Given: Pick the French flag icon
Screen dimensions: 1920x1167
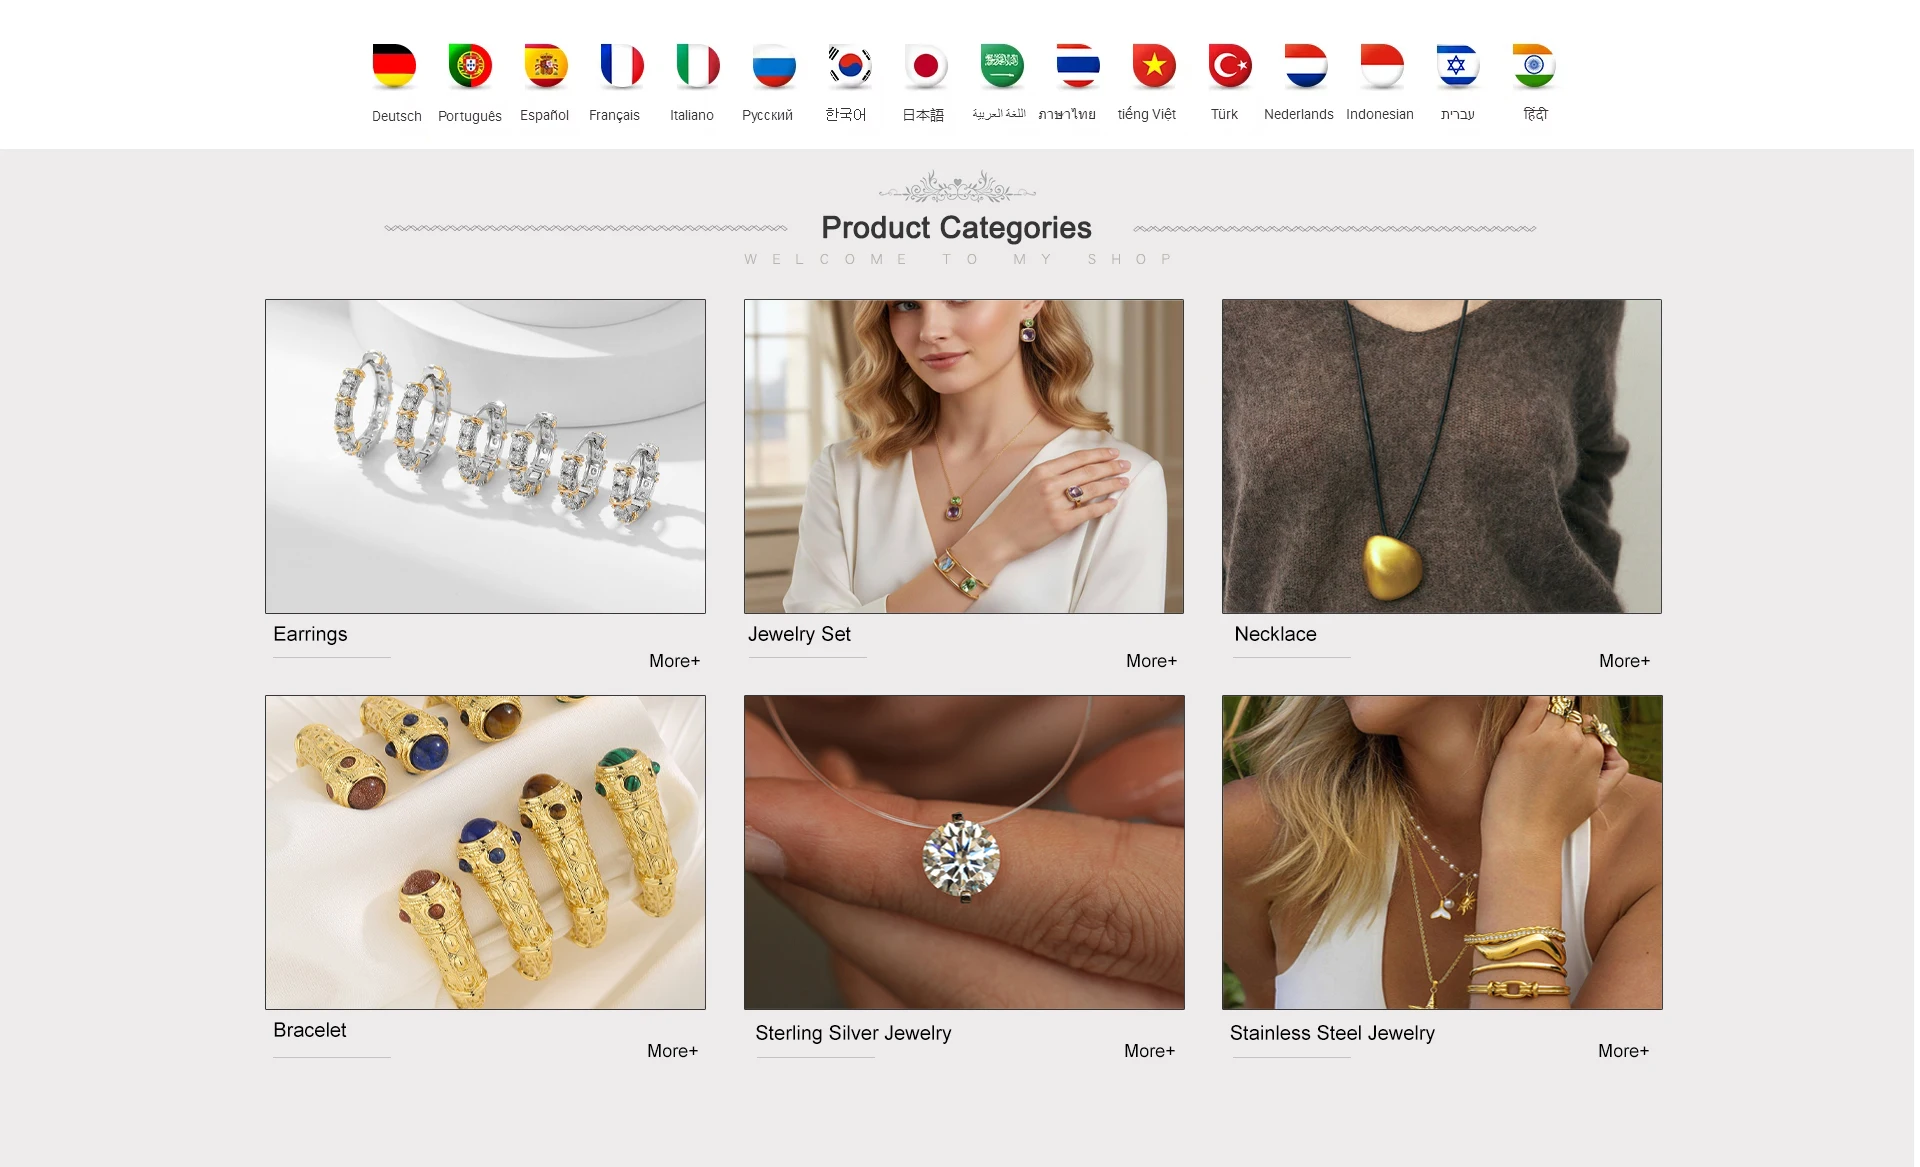Looking at the screenshot, I should (x=622, y=66).
